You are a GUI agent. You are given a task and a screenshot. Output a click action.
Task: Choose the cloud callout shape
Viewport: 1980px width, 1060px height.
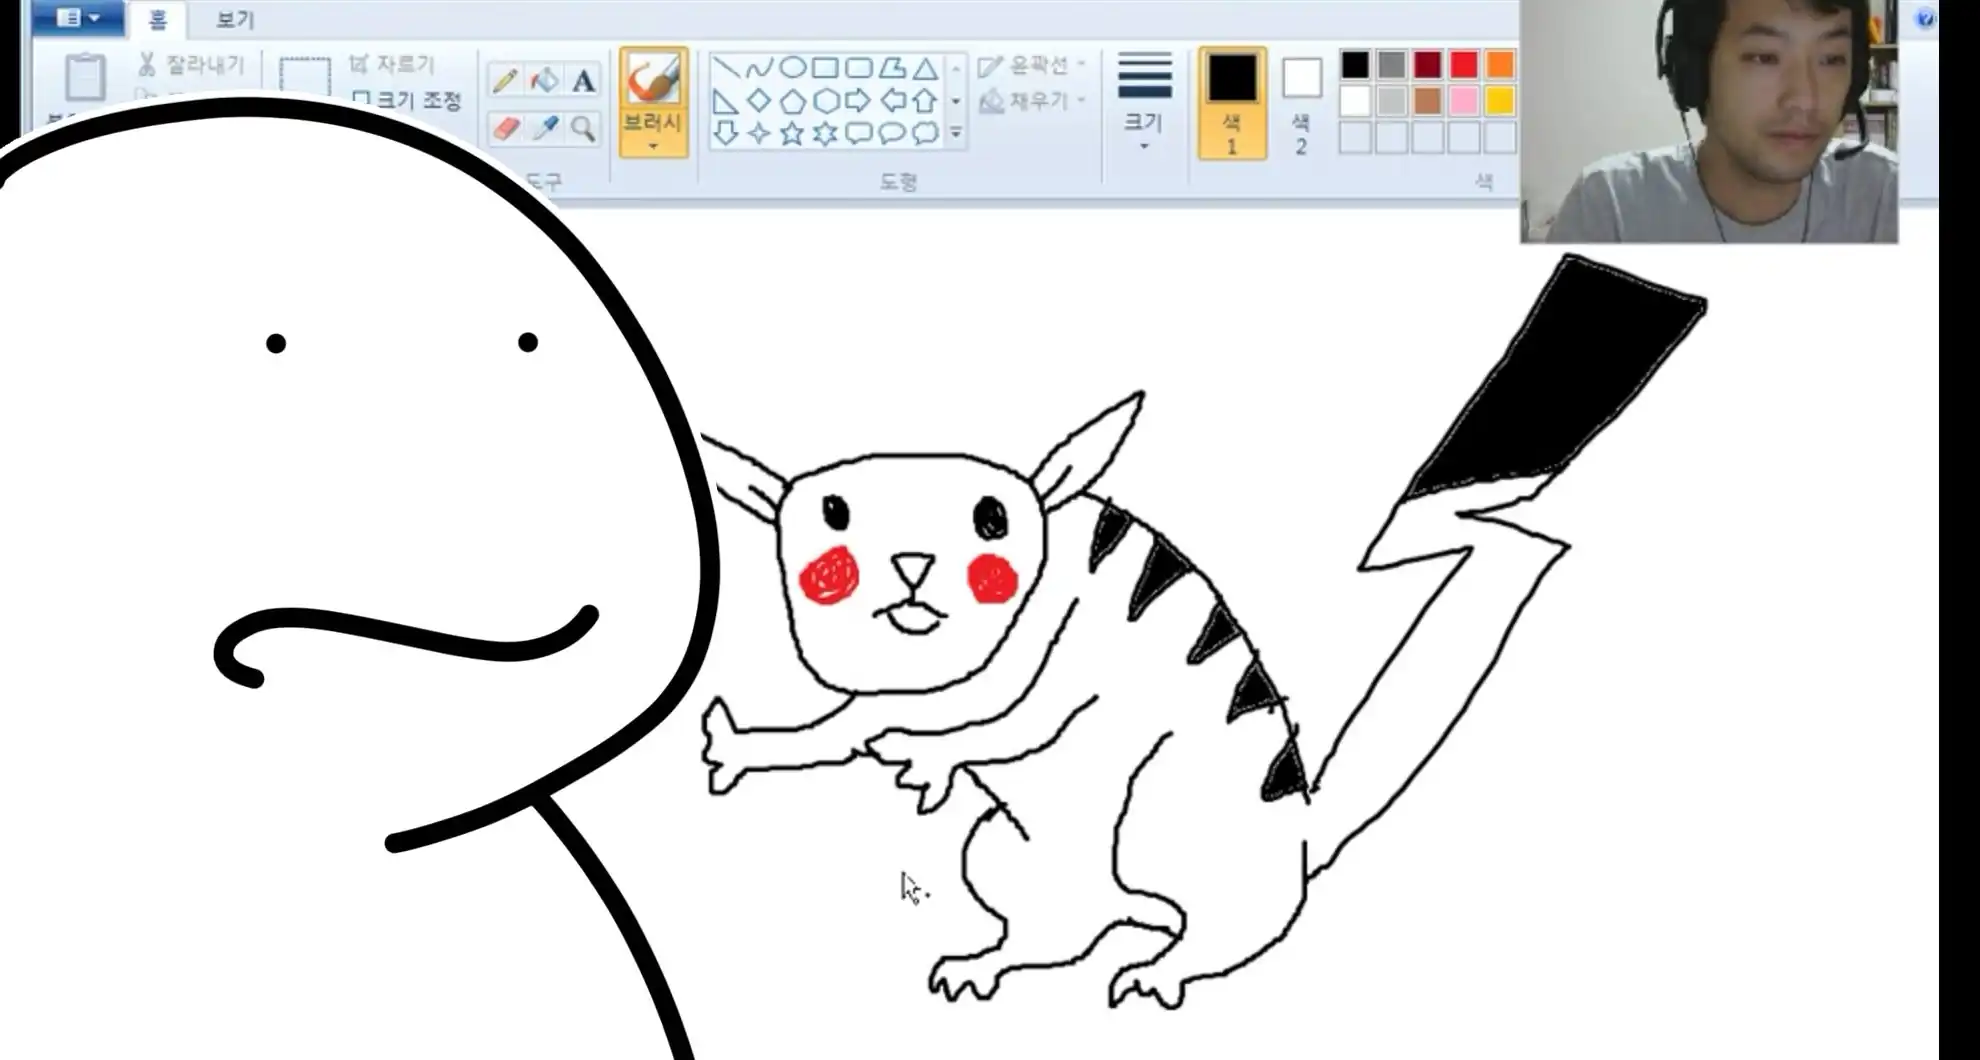point(926,133)
